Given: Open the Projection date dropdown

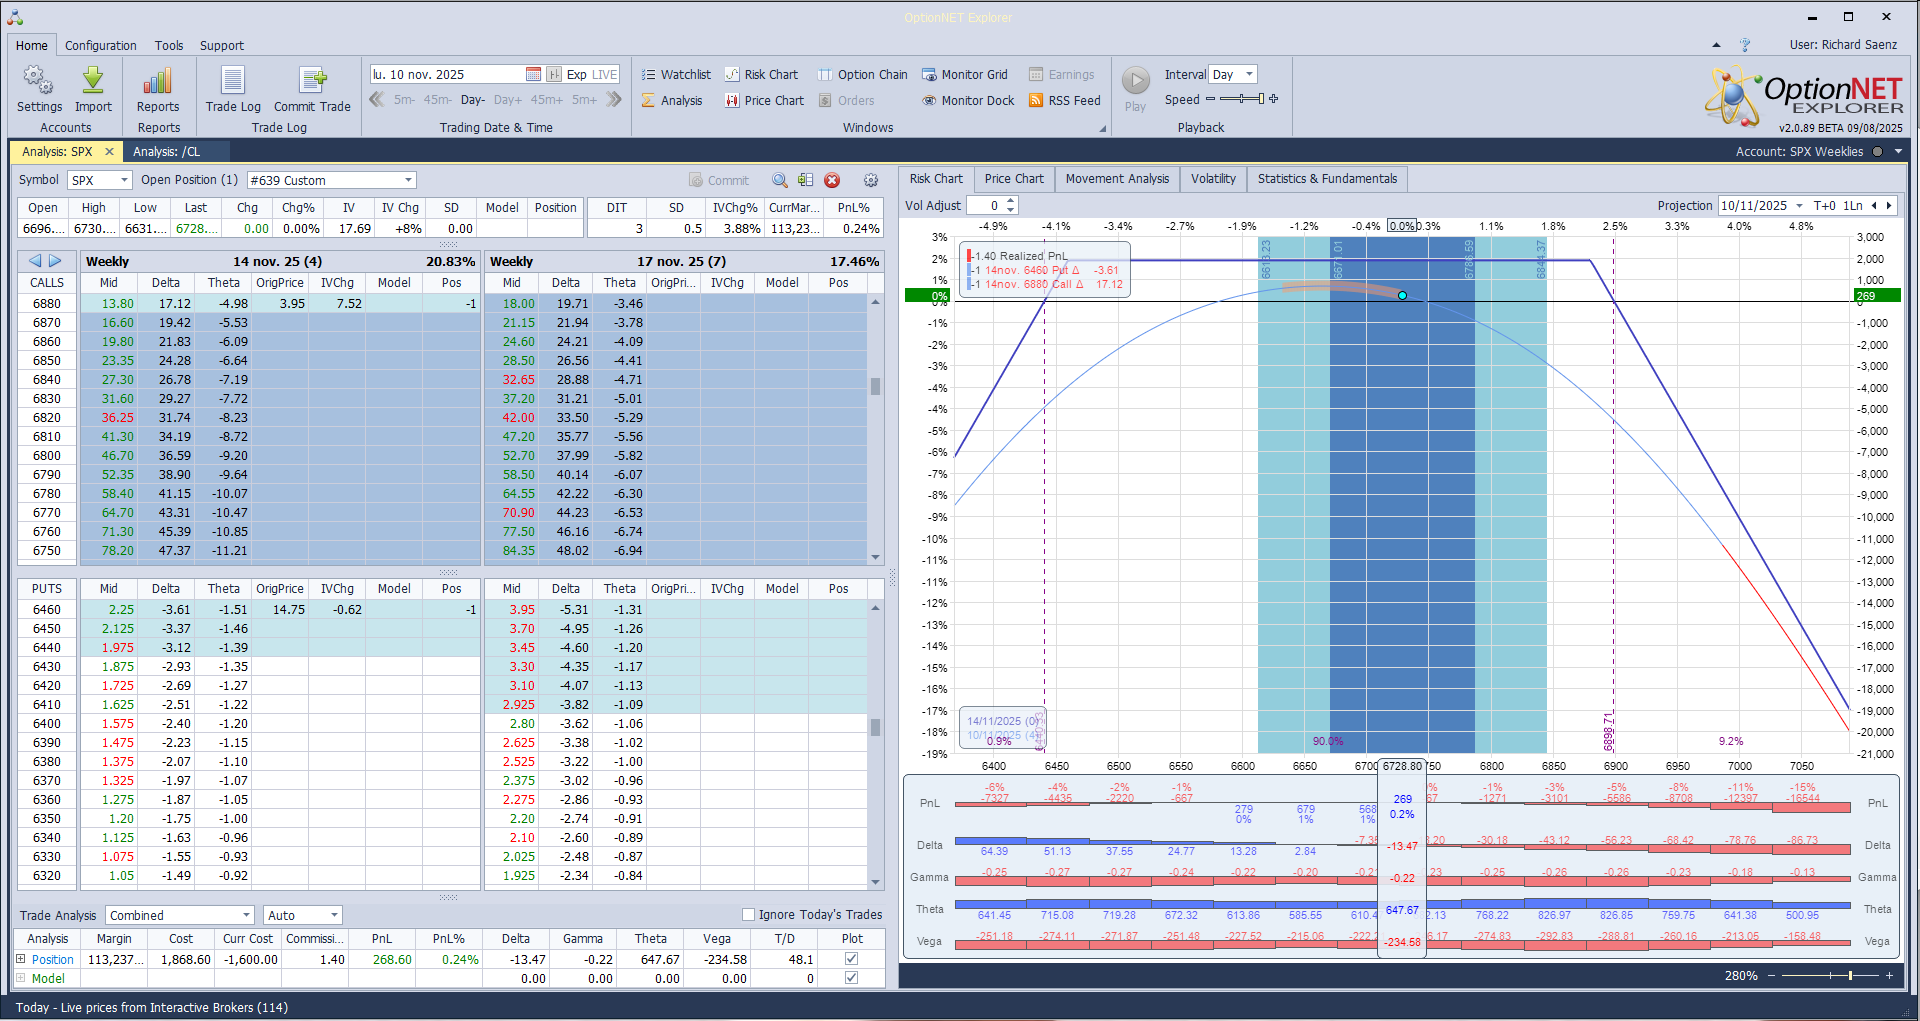Looking at the screenshot, I should 1800,205.
